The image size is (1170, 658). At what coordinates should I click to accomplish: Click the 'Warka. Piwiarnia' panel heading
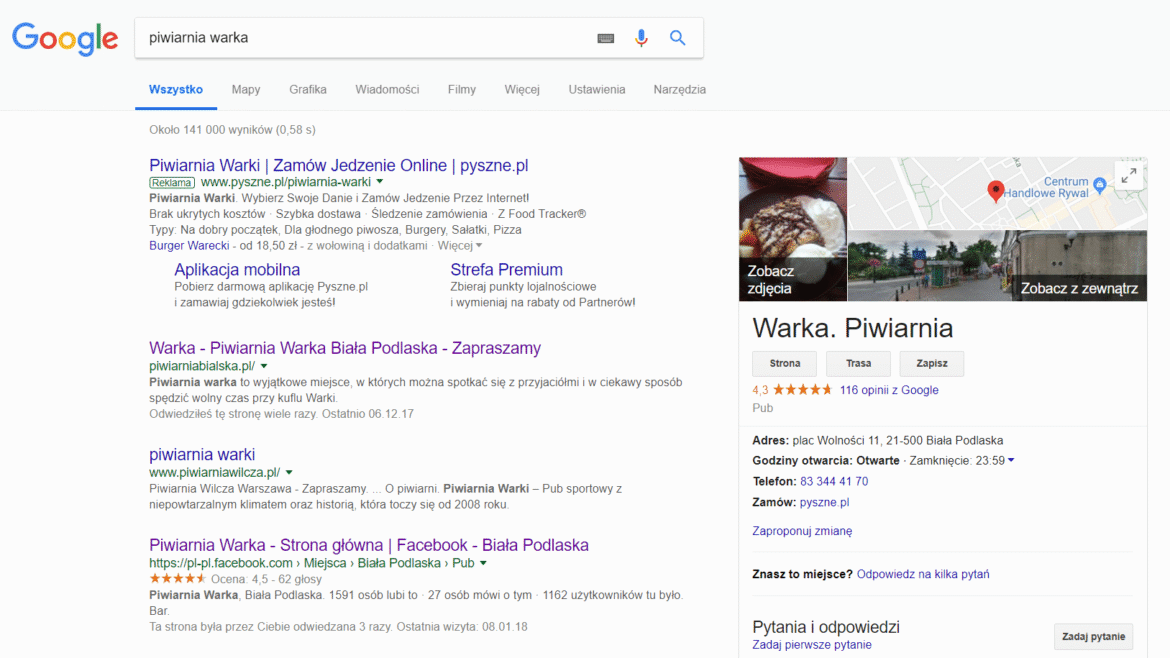852,328
